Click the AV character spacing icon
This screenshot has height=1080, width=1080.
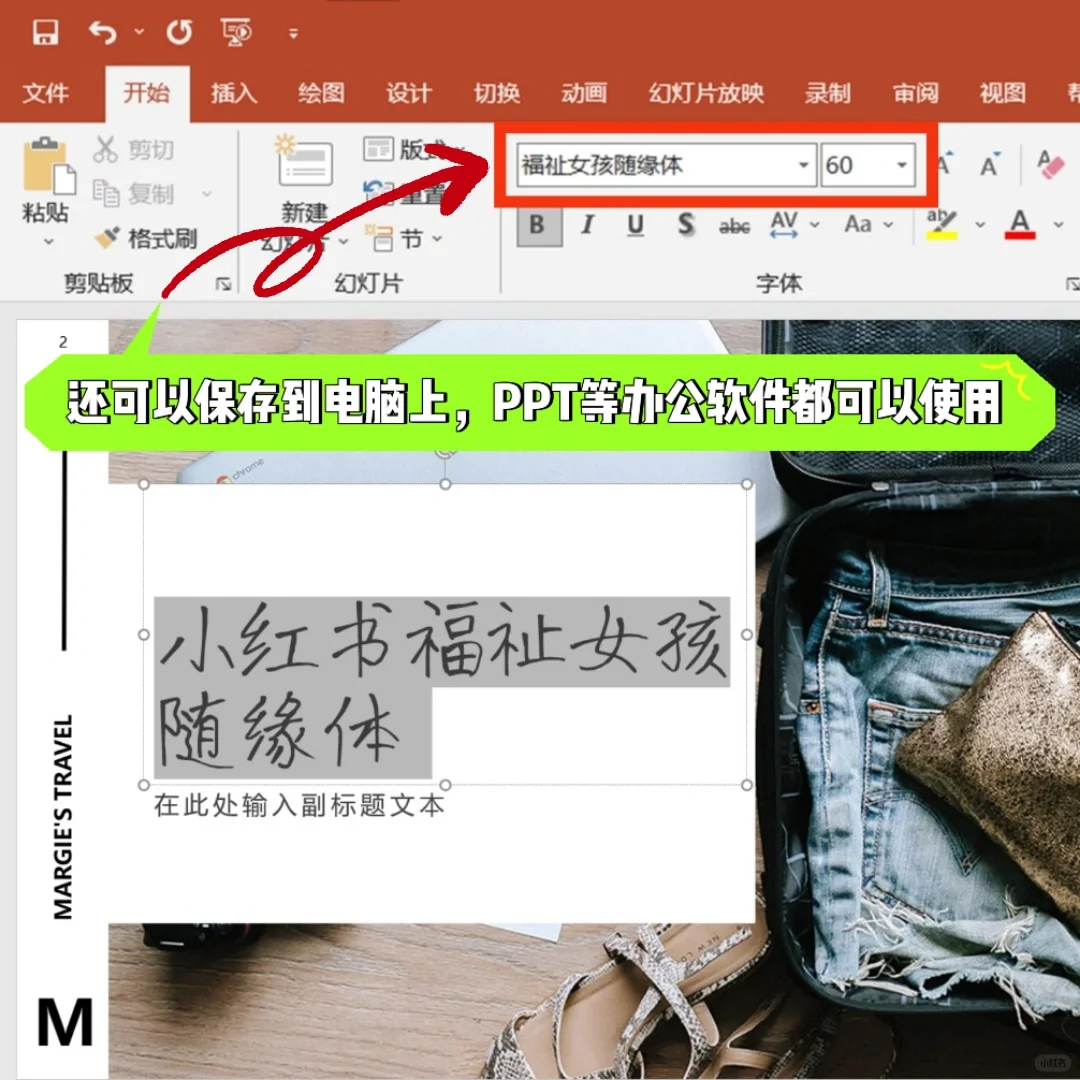[783, 226]
